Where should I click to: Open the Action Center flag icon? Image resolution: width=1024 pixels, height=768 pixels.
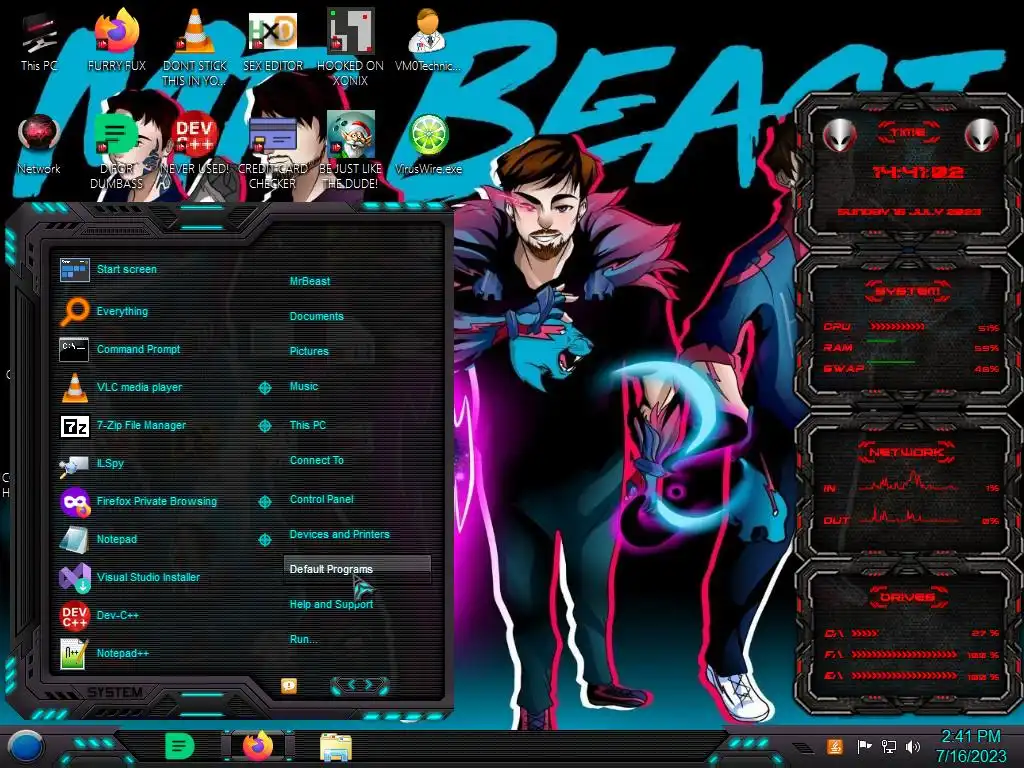pos(864,746)
